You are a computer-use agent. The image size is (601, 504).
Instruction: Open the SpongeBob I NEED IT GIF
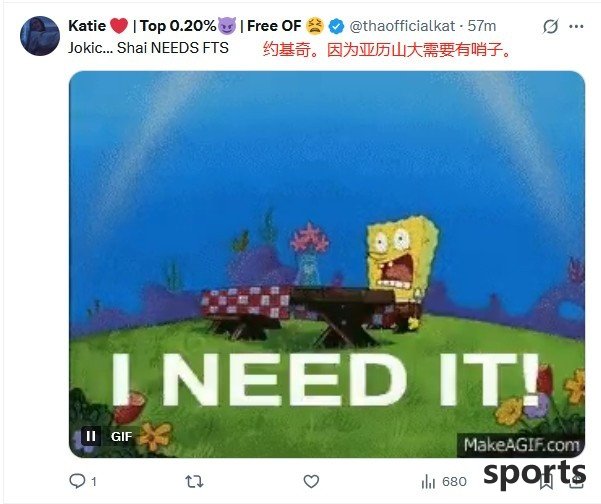coord(327,264)
